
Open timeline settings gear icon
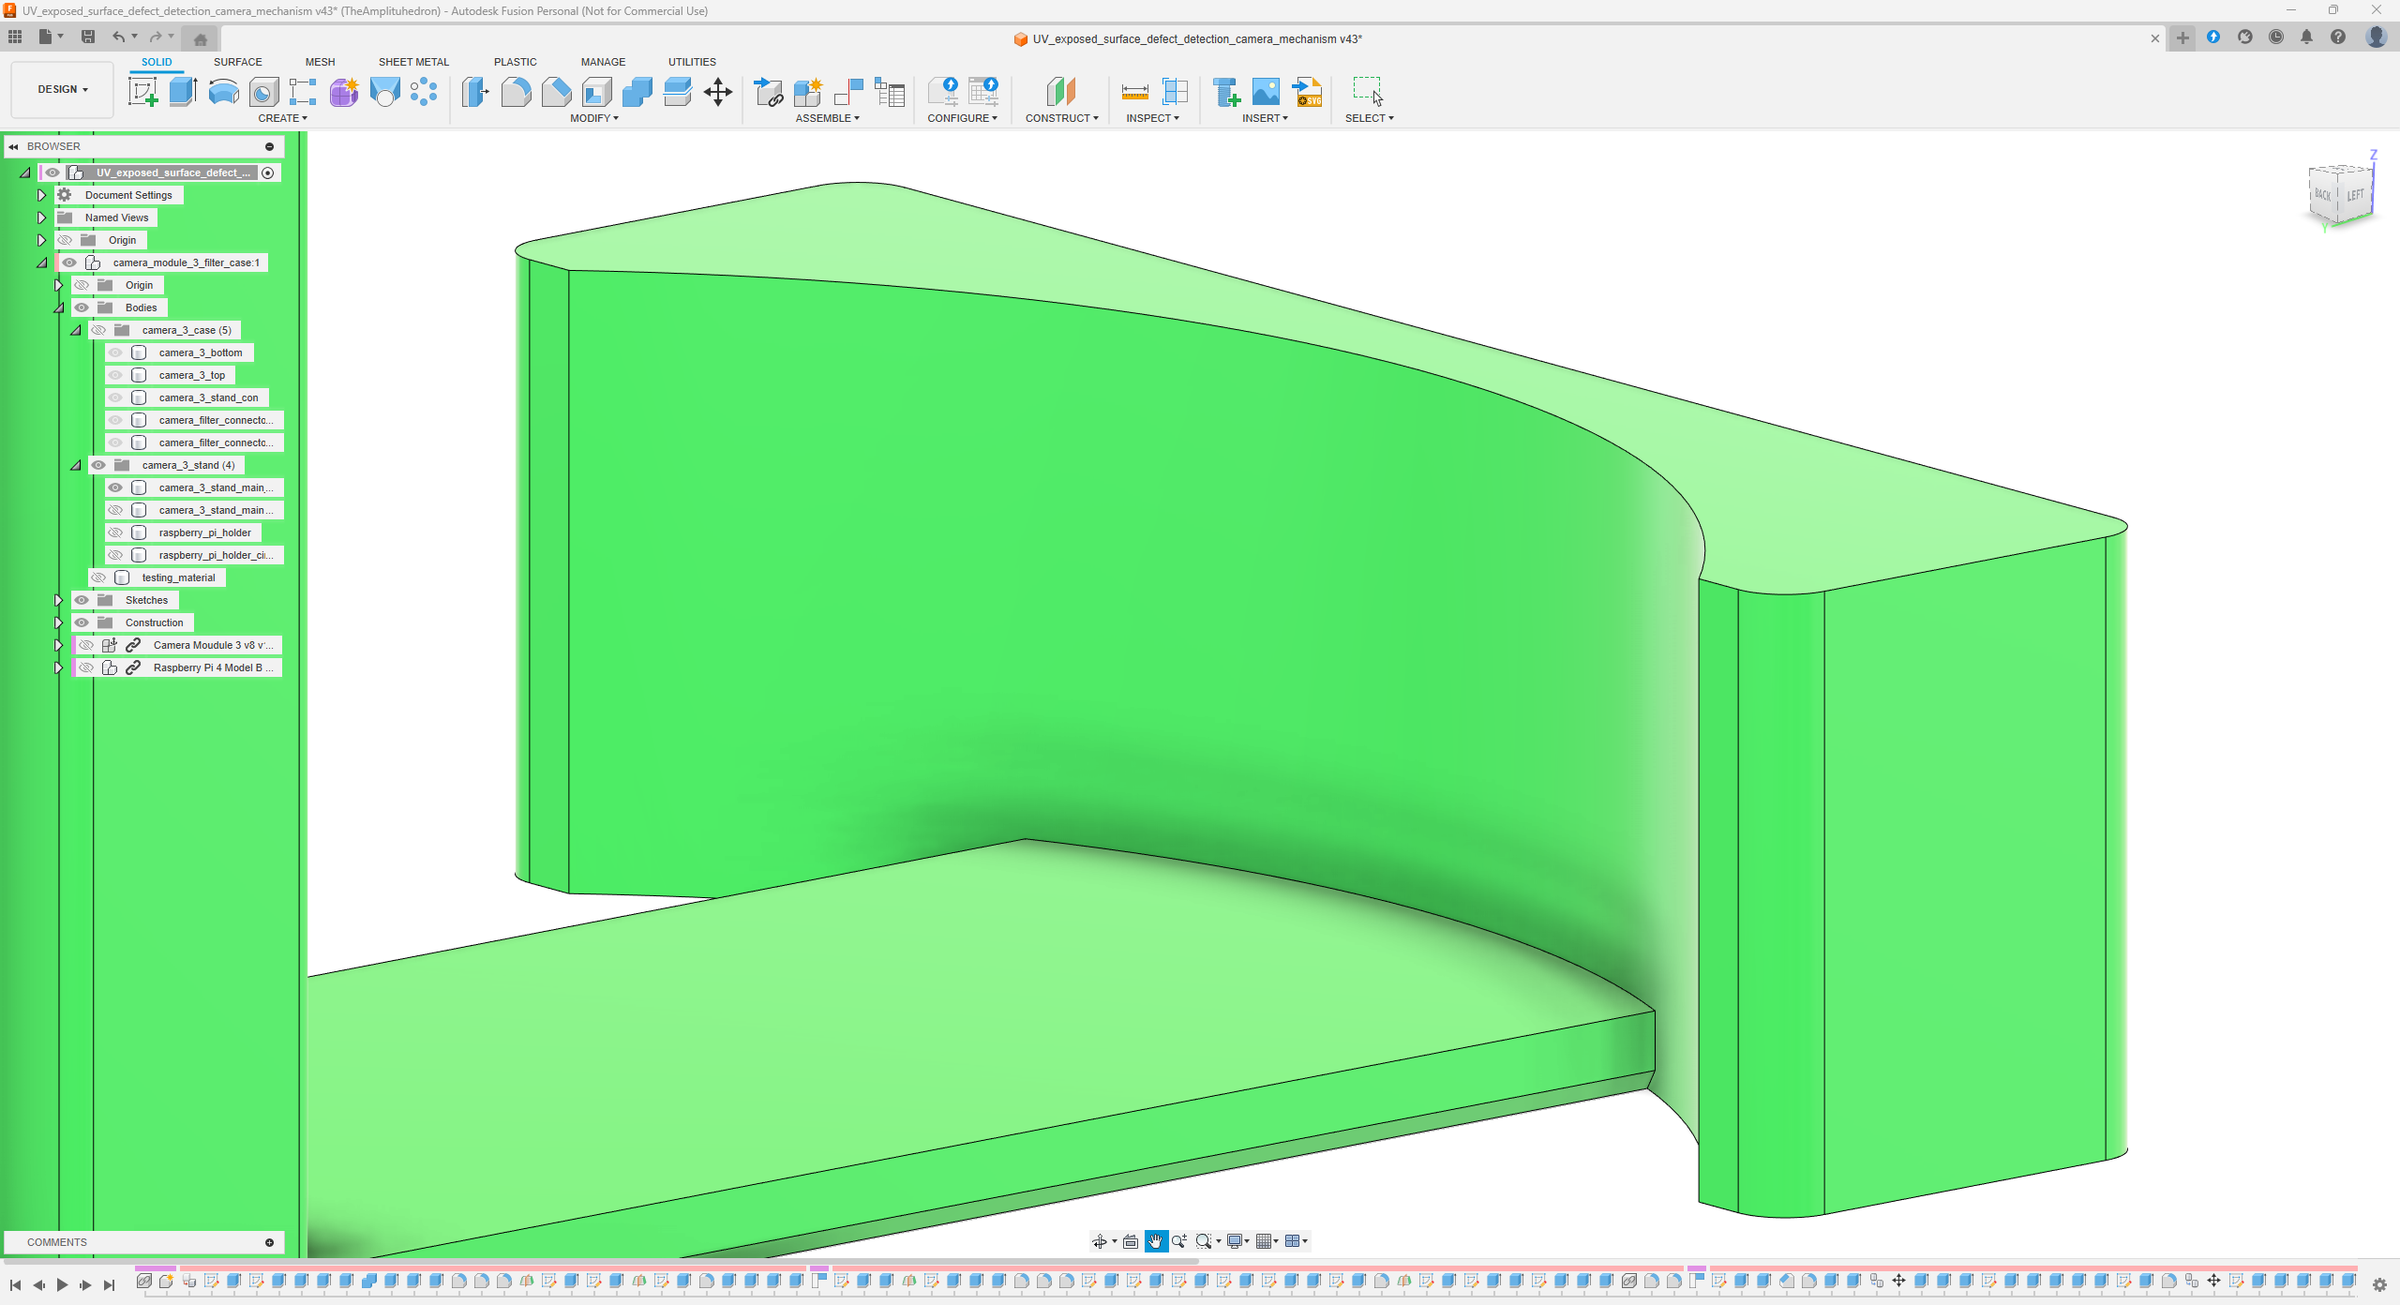coord(2380,1285)
